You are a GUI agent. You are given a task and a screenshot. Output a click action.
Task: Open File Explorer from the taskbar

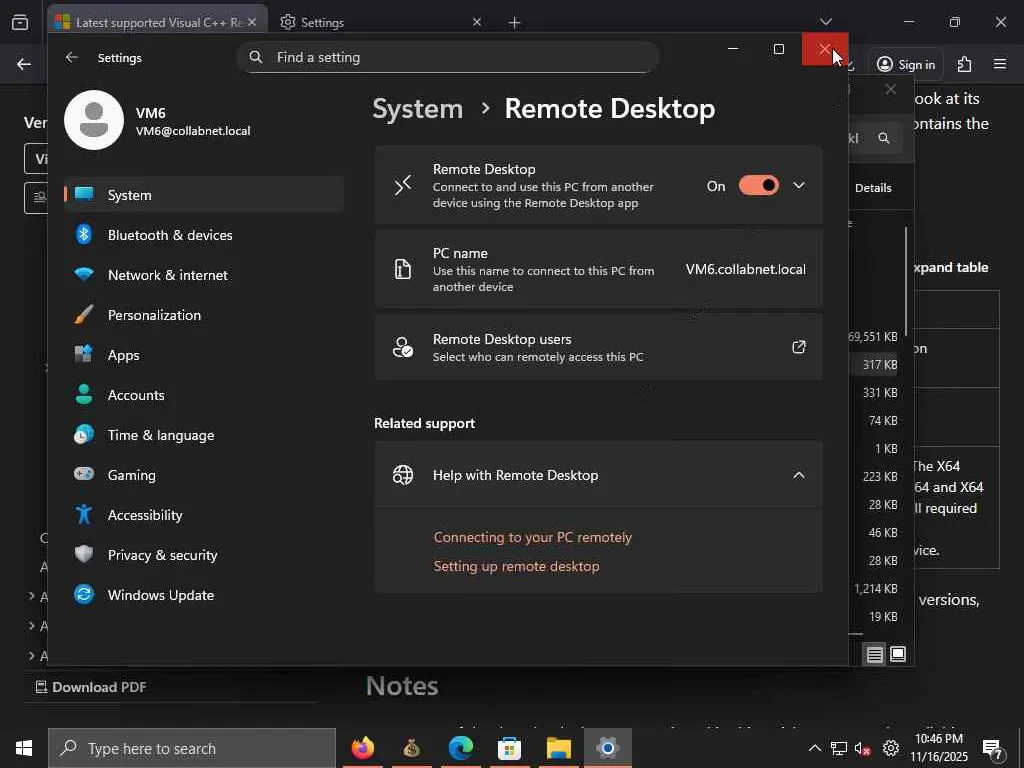coord(558,748)
